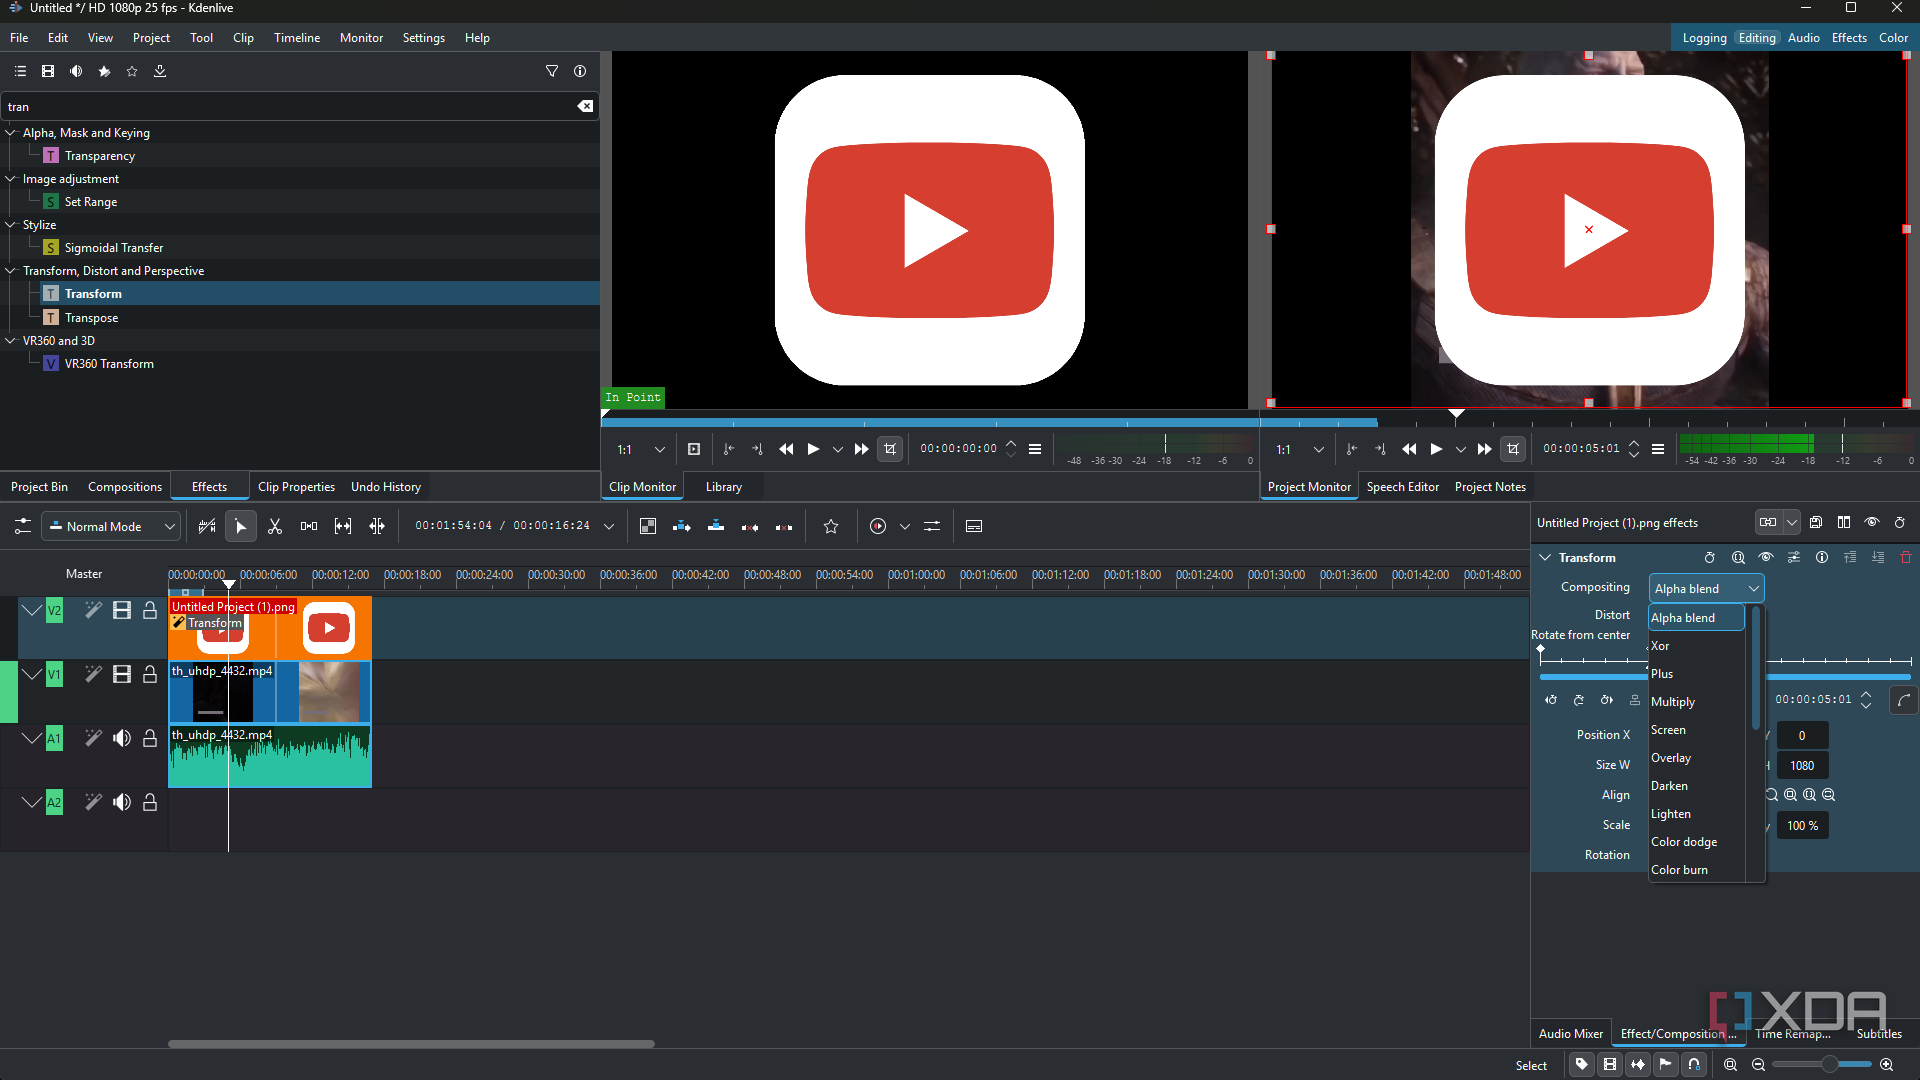1920x1080 pixels.
Task: Adjust the timeline zoom slider
Action: point(1821,1065)
